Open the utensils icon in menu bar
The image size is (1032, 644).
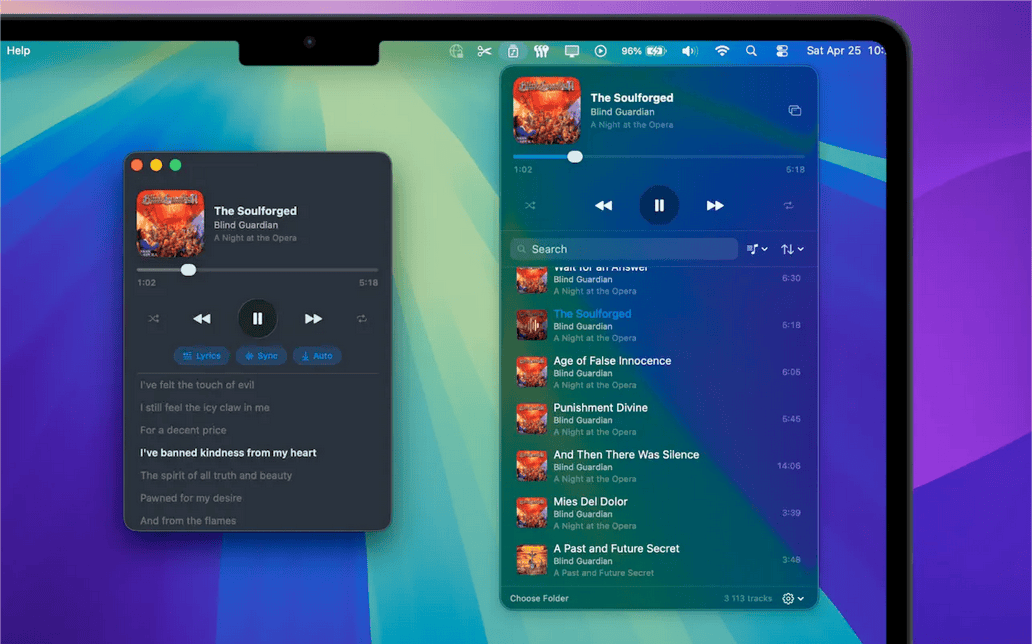[541, 51]
